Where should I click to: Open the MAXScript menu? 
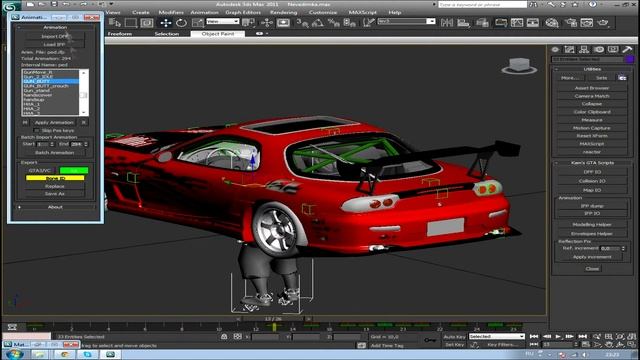(362, 12)
